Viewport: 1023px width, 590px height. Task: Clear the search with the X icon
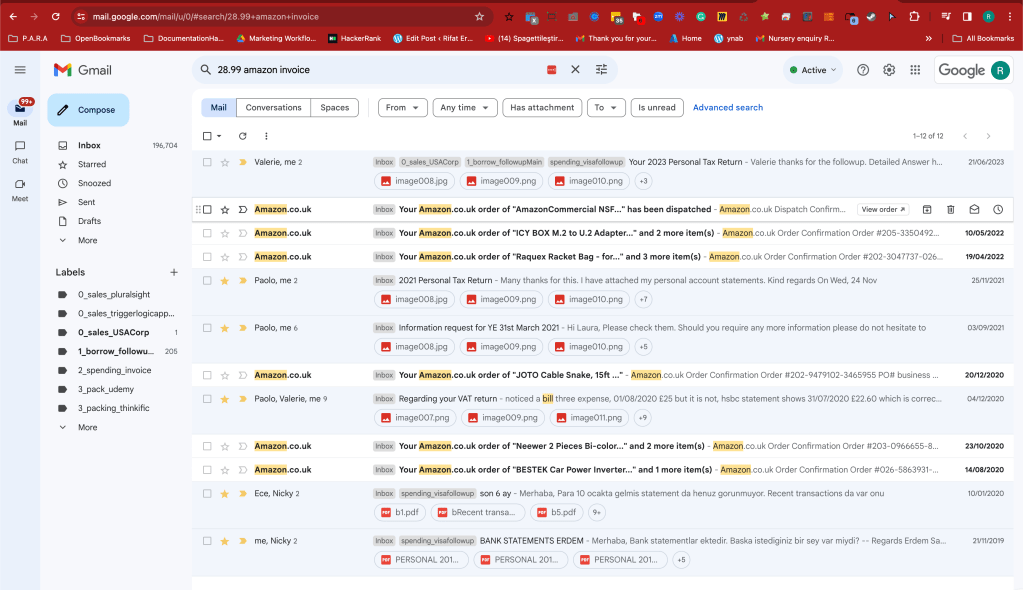[575, 69]
